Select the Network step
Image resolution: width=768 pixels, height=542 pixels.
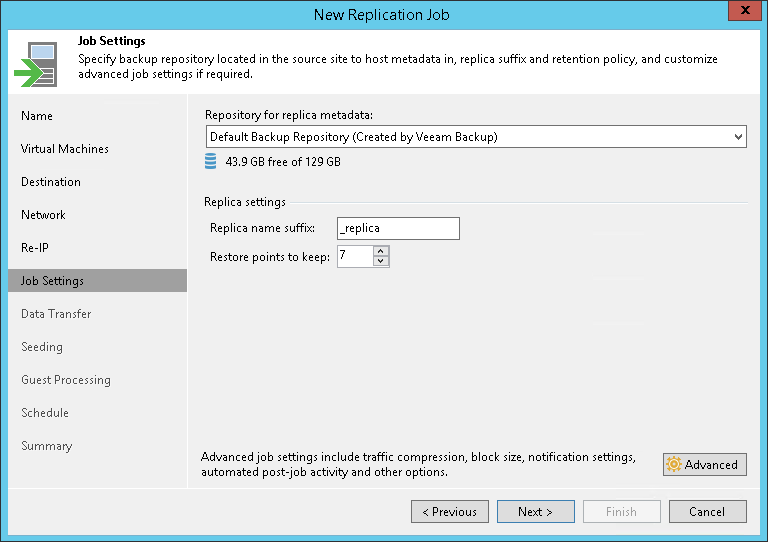pos(43,215)
